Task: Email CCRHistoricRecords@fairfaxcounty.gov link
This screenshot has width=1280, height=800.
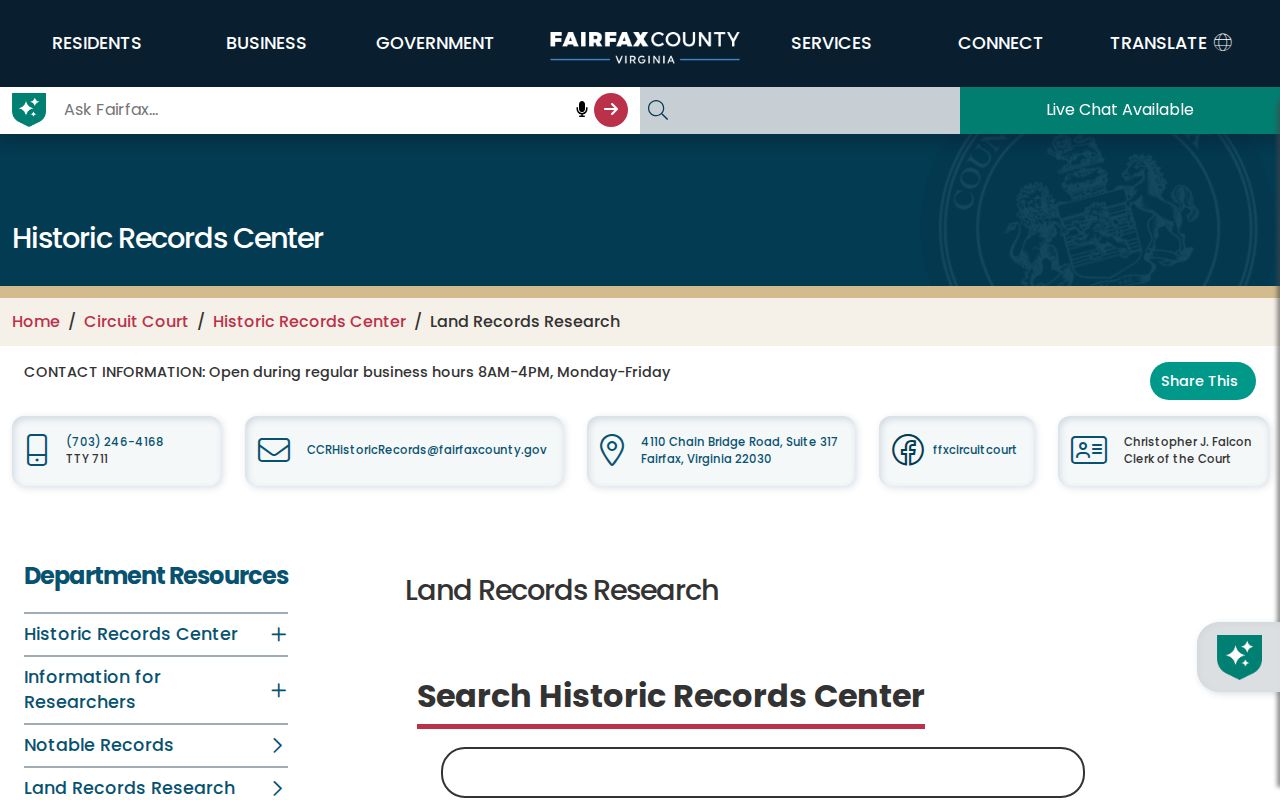Action: tap(427, 450)
